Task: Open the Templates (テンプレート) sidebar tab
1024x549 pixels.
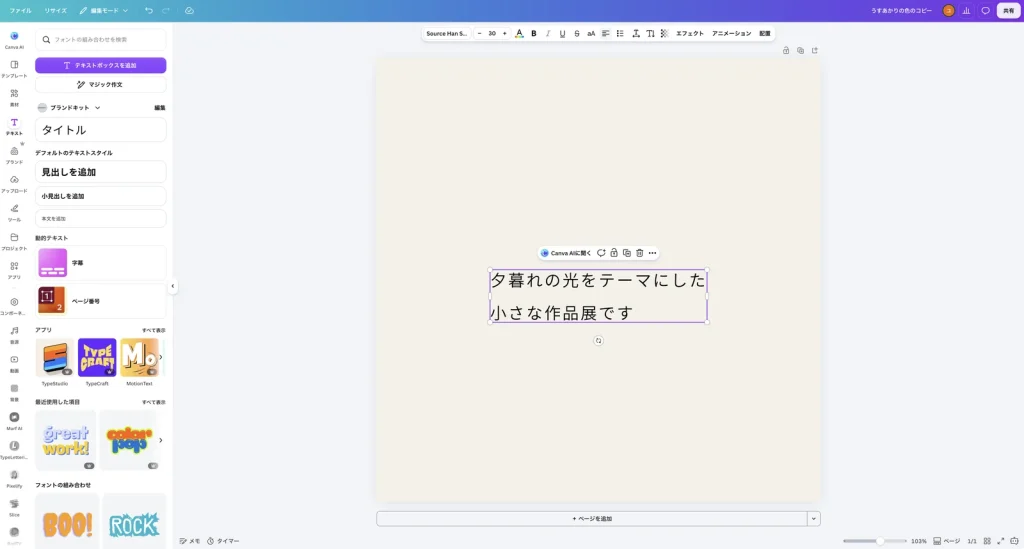Action: click(x=14, y=69)
